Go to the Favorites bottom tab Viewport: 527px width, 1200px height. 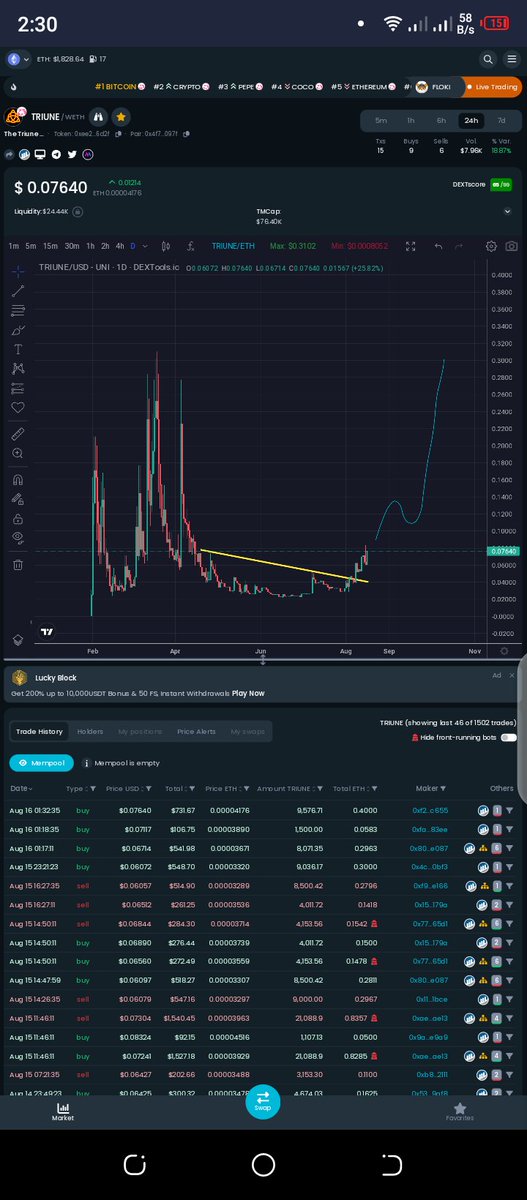(460, 1112)
